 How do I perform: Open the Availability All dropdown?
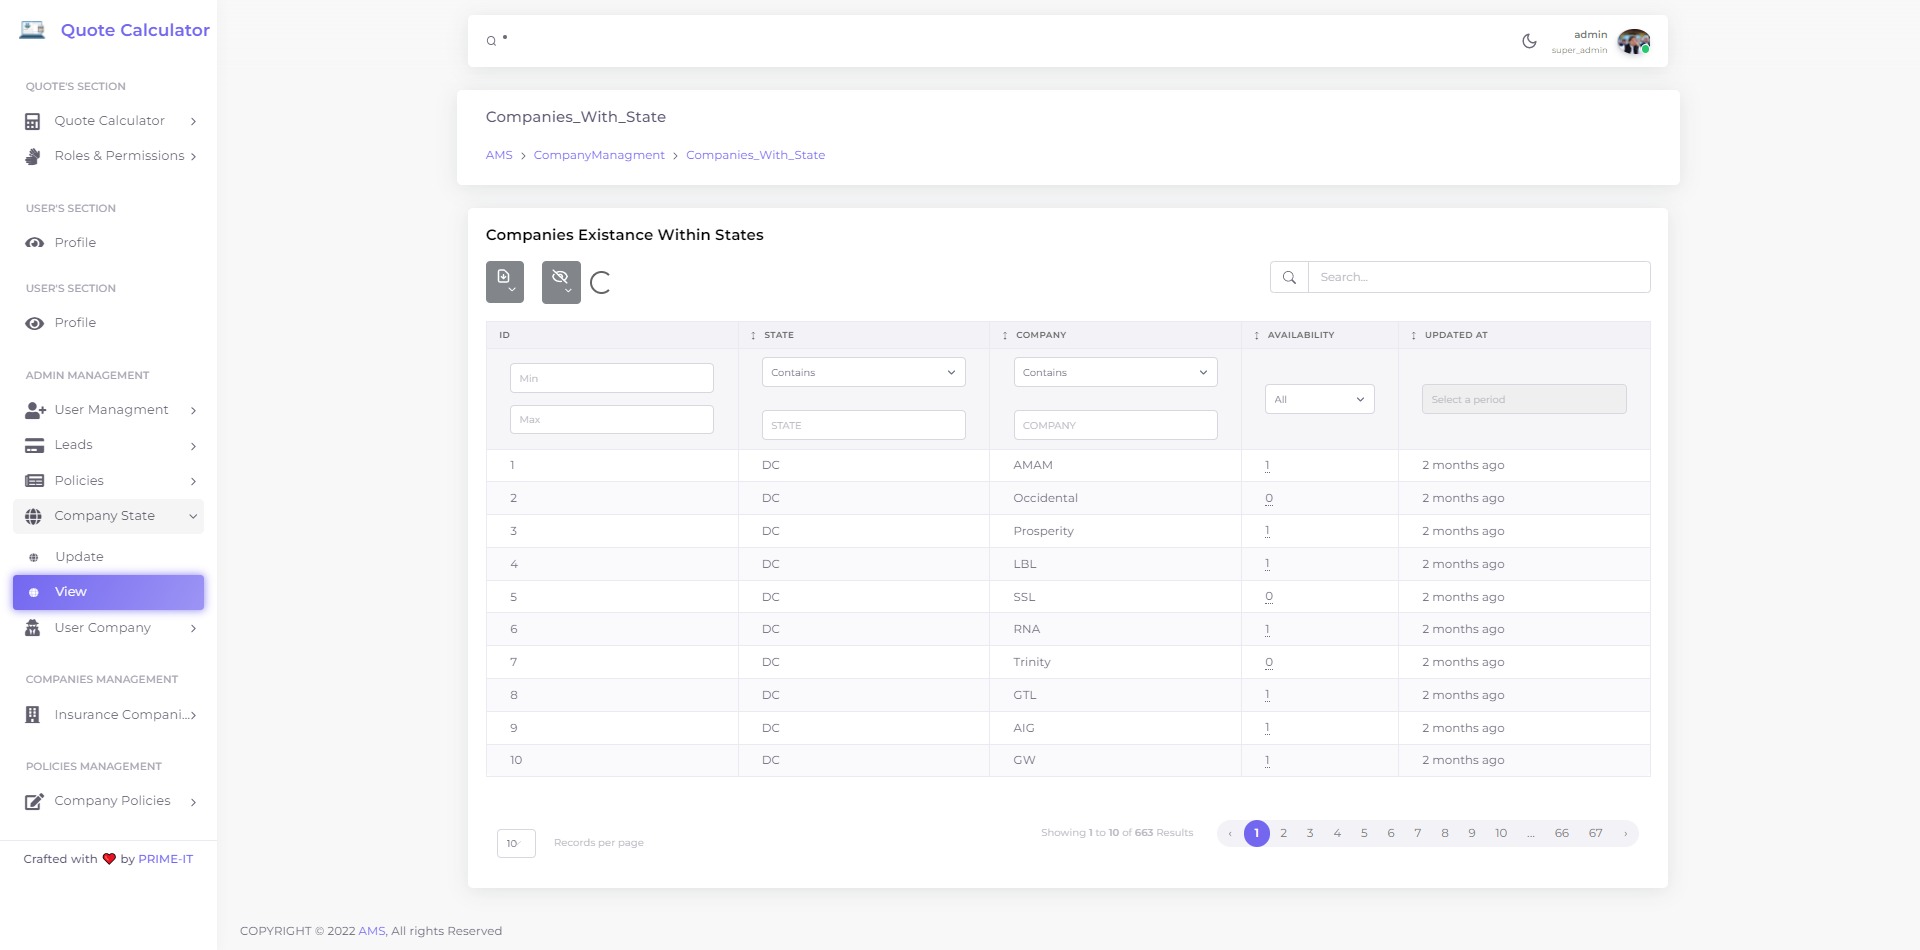(x=1320, y=399)
